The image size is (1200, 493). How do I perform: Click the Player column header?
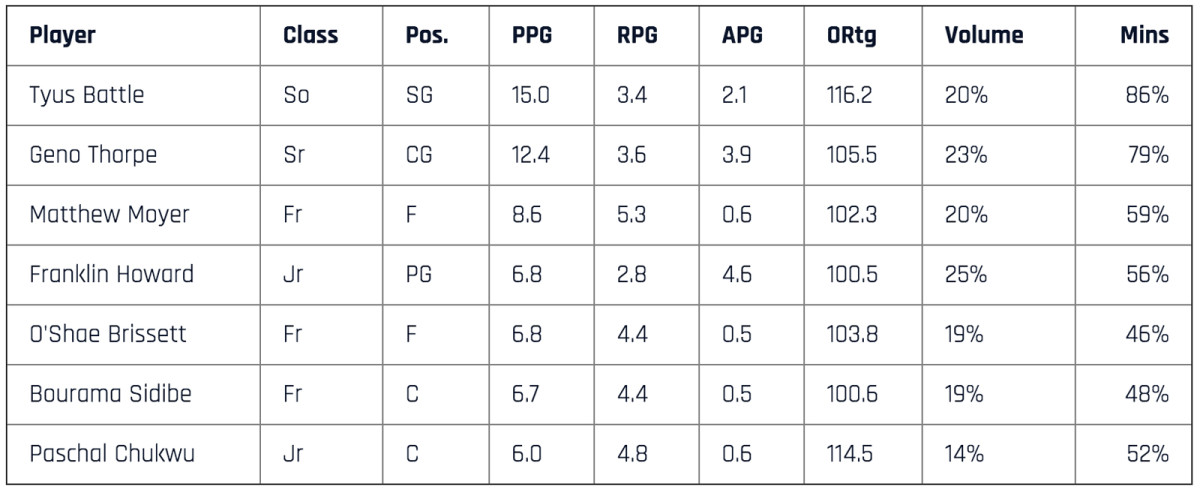coord(62,36)
